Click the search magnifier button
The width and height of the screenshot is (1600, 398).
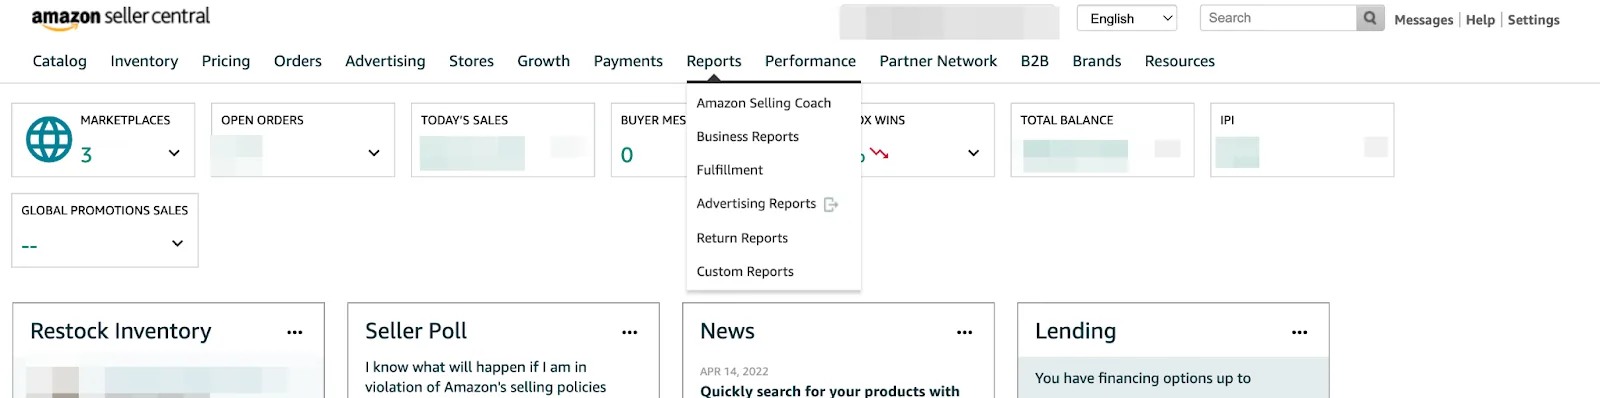tap(1370, 18)
